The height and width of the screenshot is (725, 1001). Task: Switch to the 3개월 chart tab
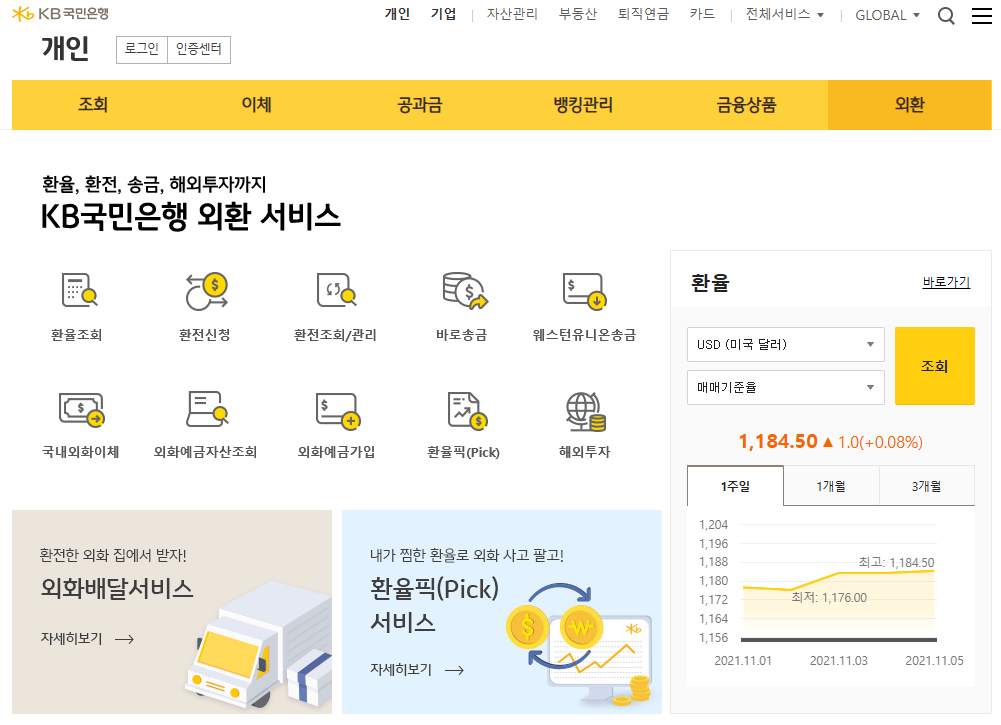(927, 486)
